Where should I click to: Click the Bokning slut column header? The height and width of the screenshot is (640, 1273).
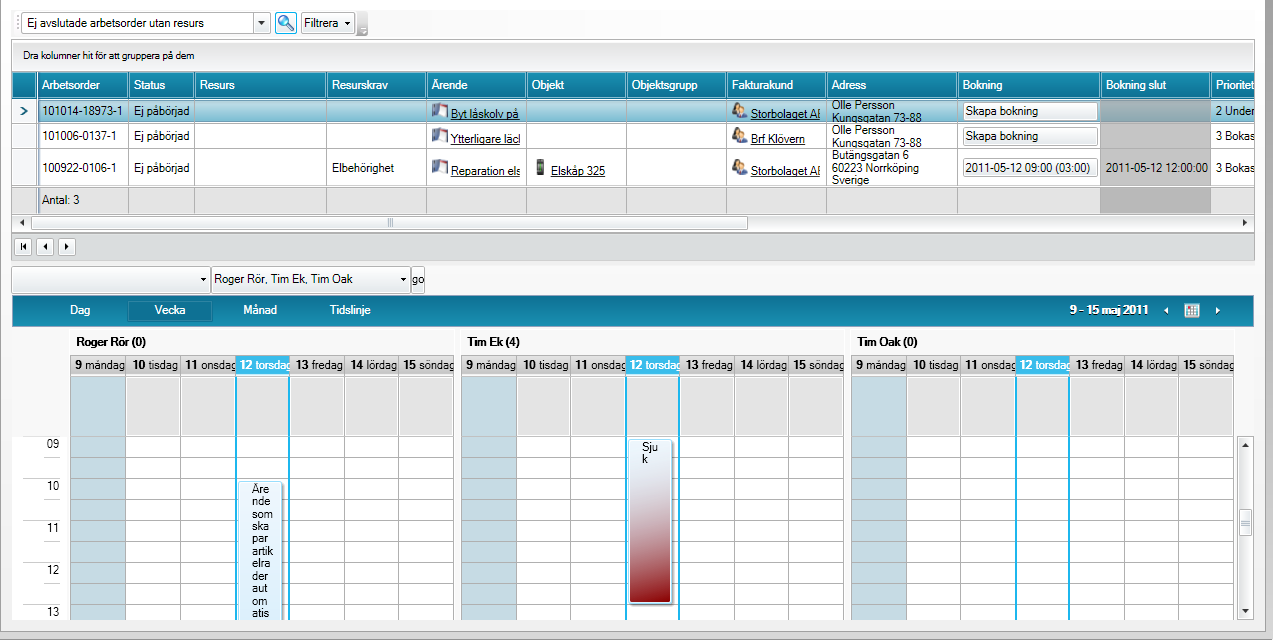coord(1155,85)
